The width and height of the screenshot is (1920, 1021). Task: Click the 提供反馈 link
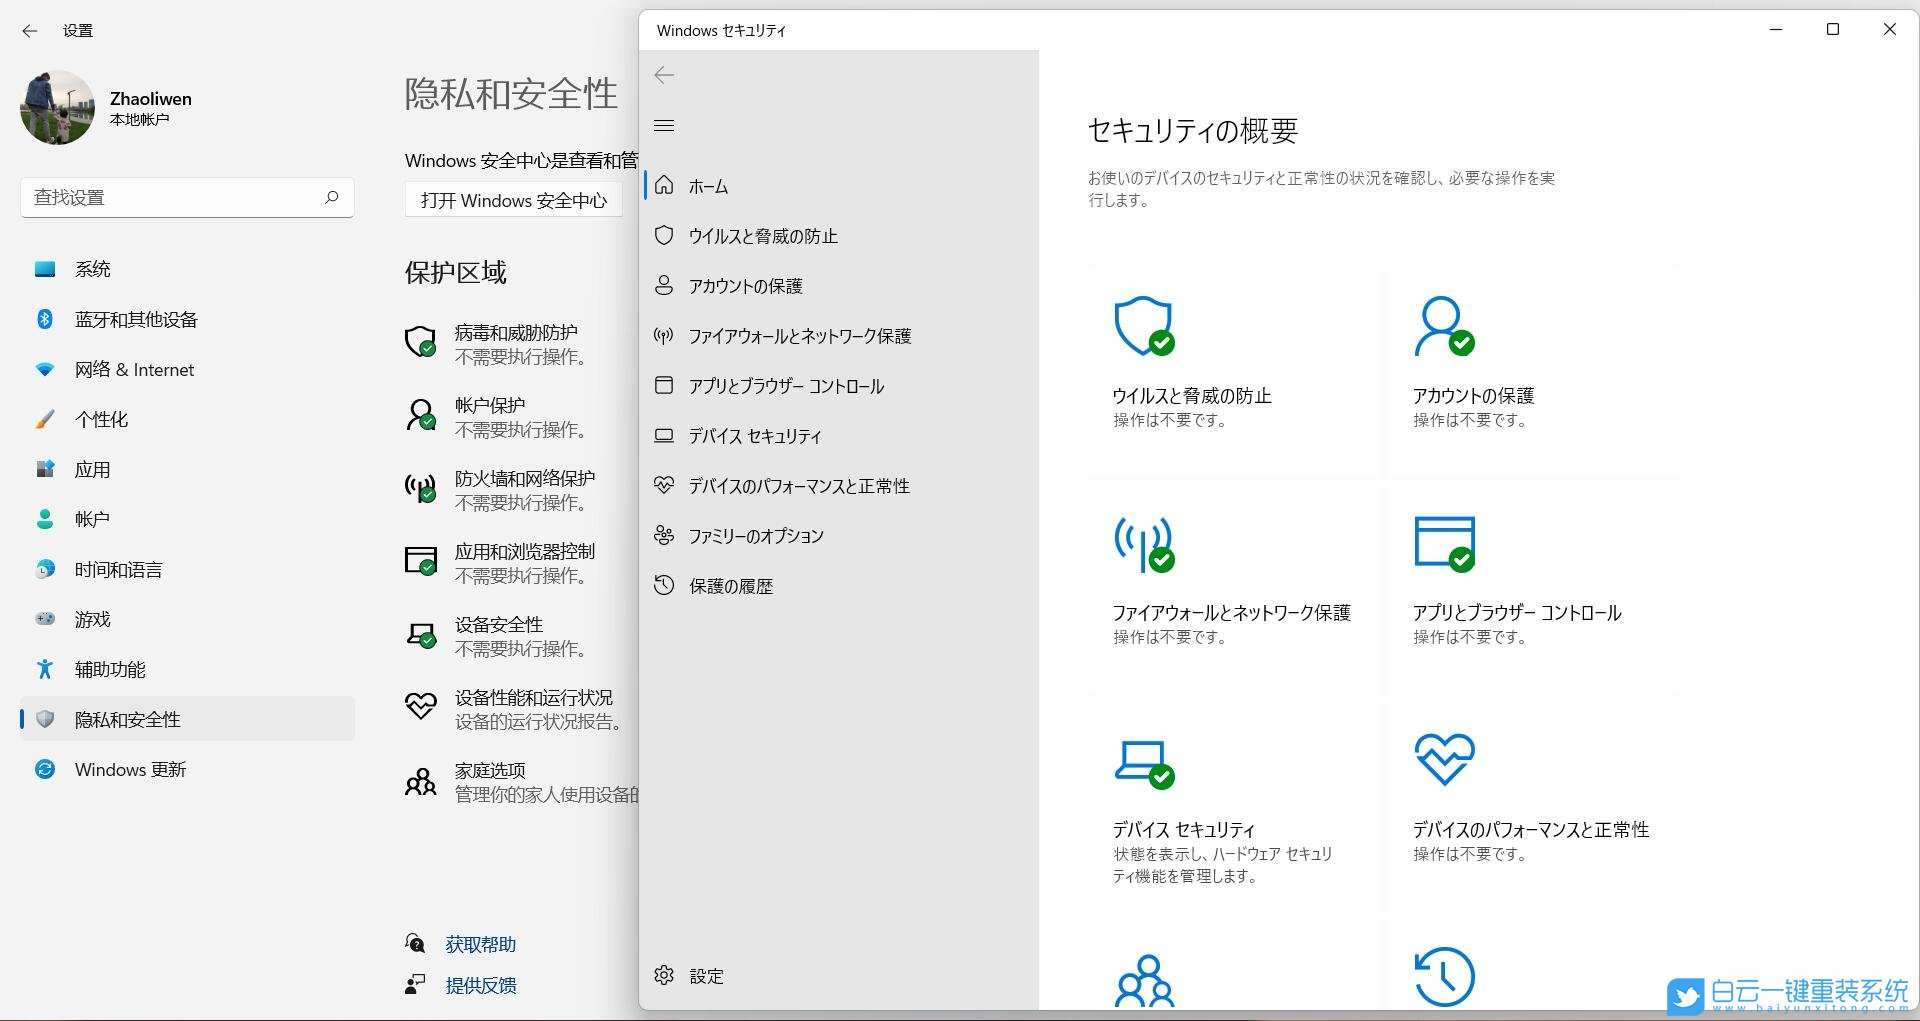coord(481,985)
